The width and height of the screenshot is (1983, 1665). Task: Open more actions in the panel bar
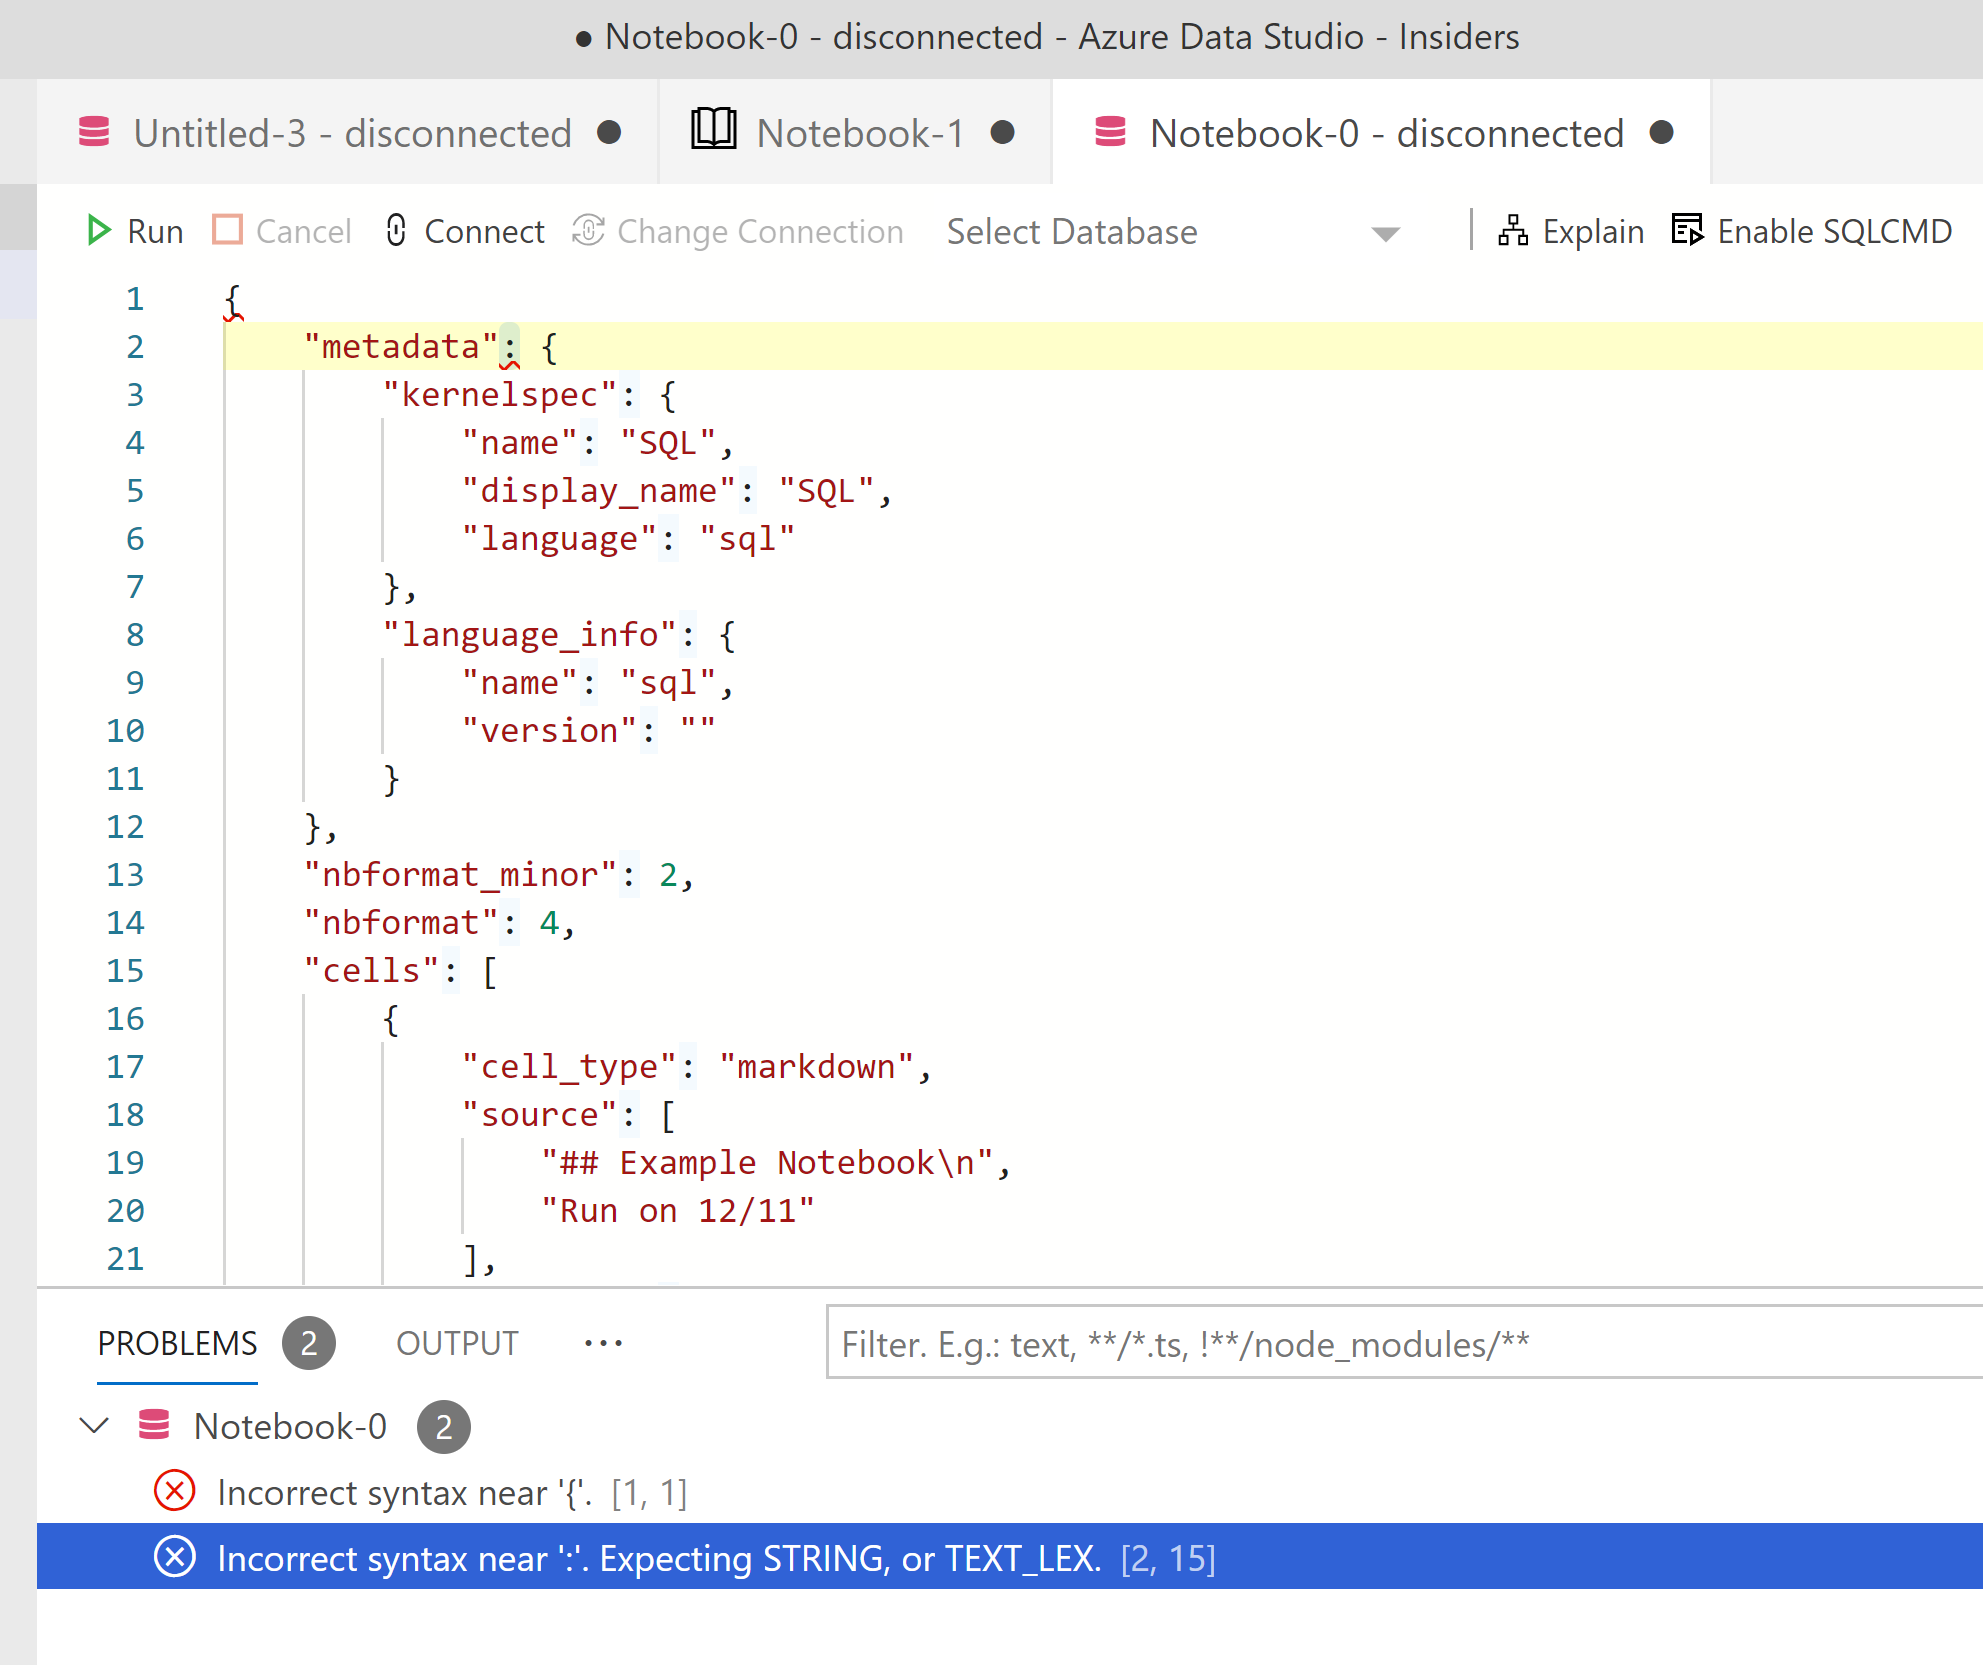coord(603,1343)
